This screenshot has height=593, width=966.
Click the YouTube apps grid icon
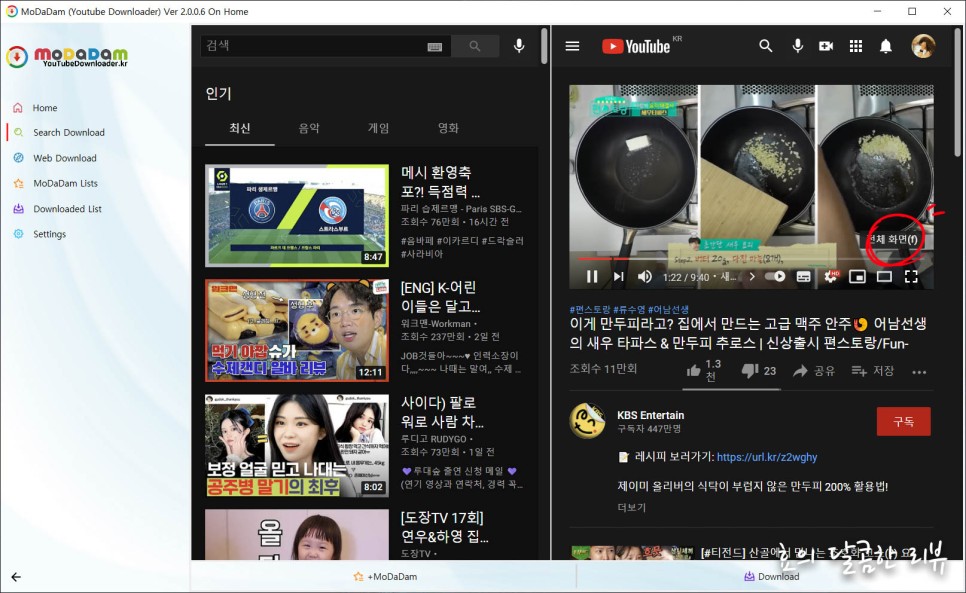point(855,45)
